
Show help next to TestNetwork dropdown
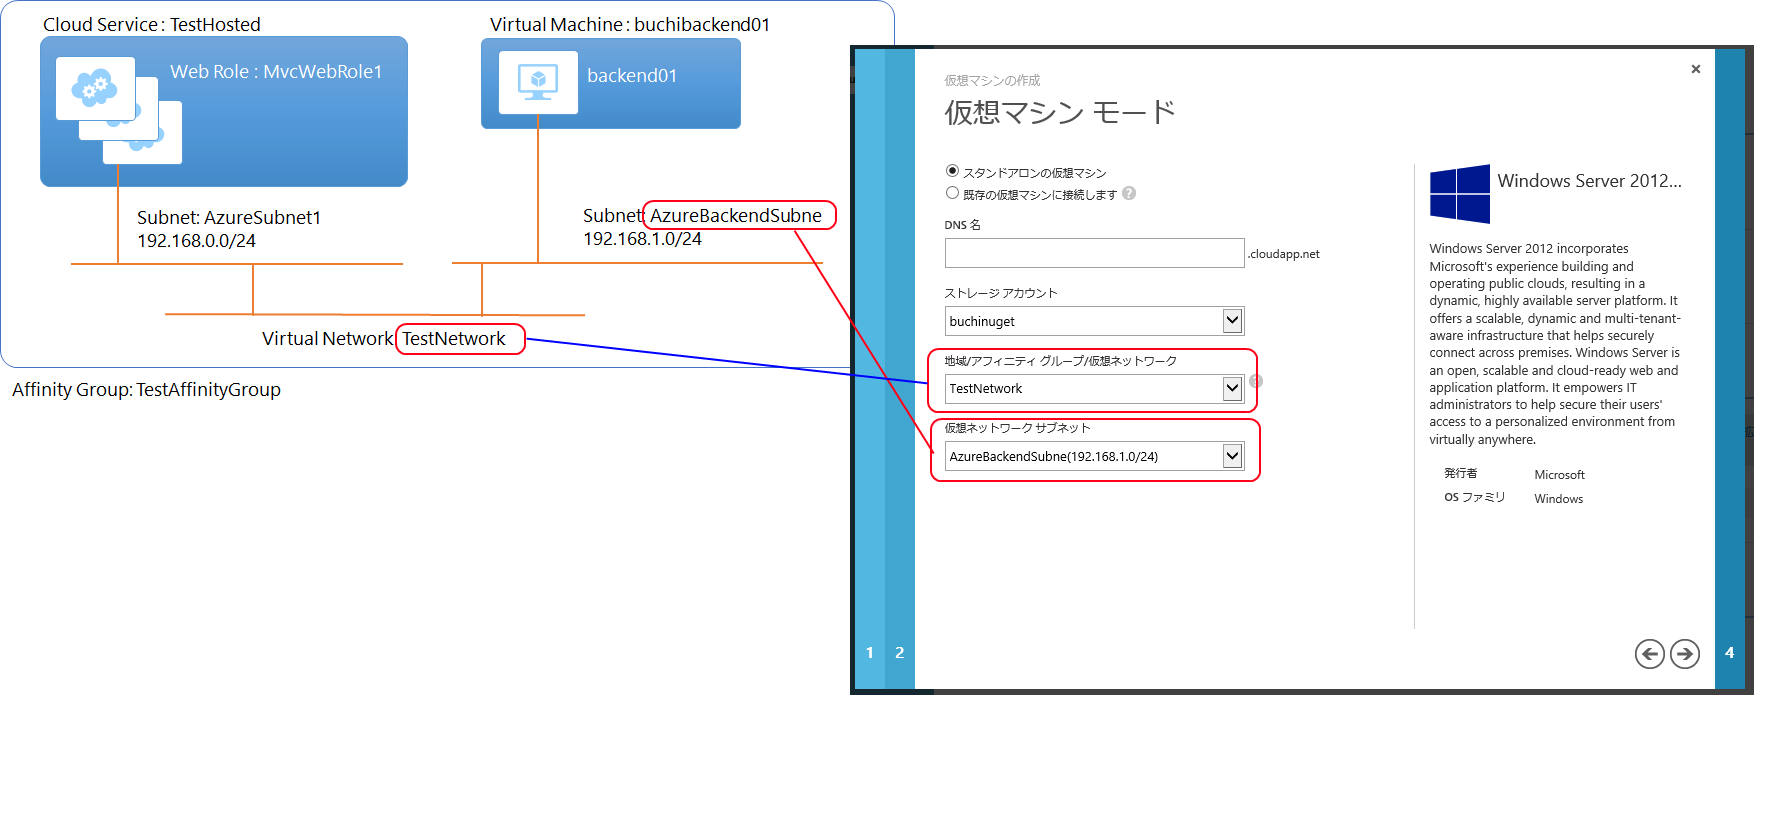coord(1256,381)
